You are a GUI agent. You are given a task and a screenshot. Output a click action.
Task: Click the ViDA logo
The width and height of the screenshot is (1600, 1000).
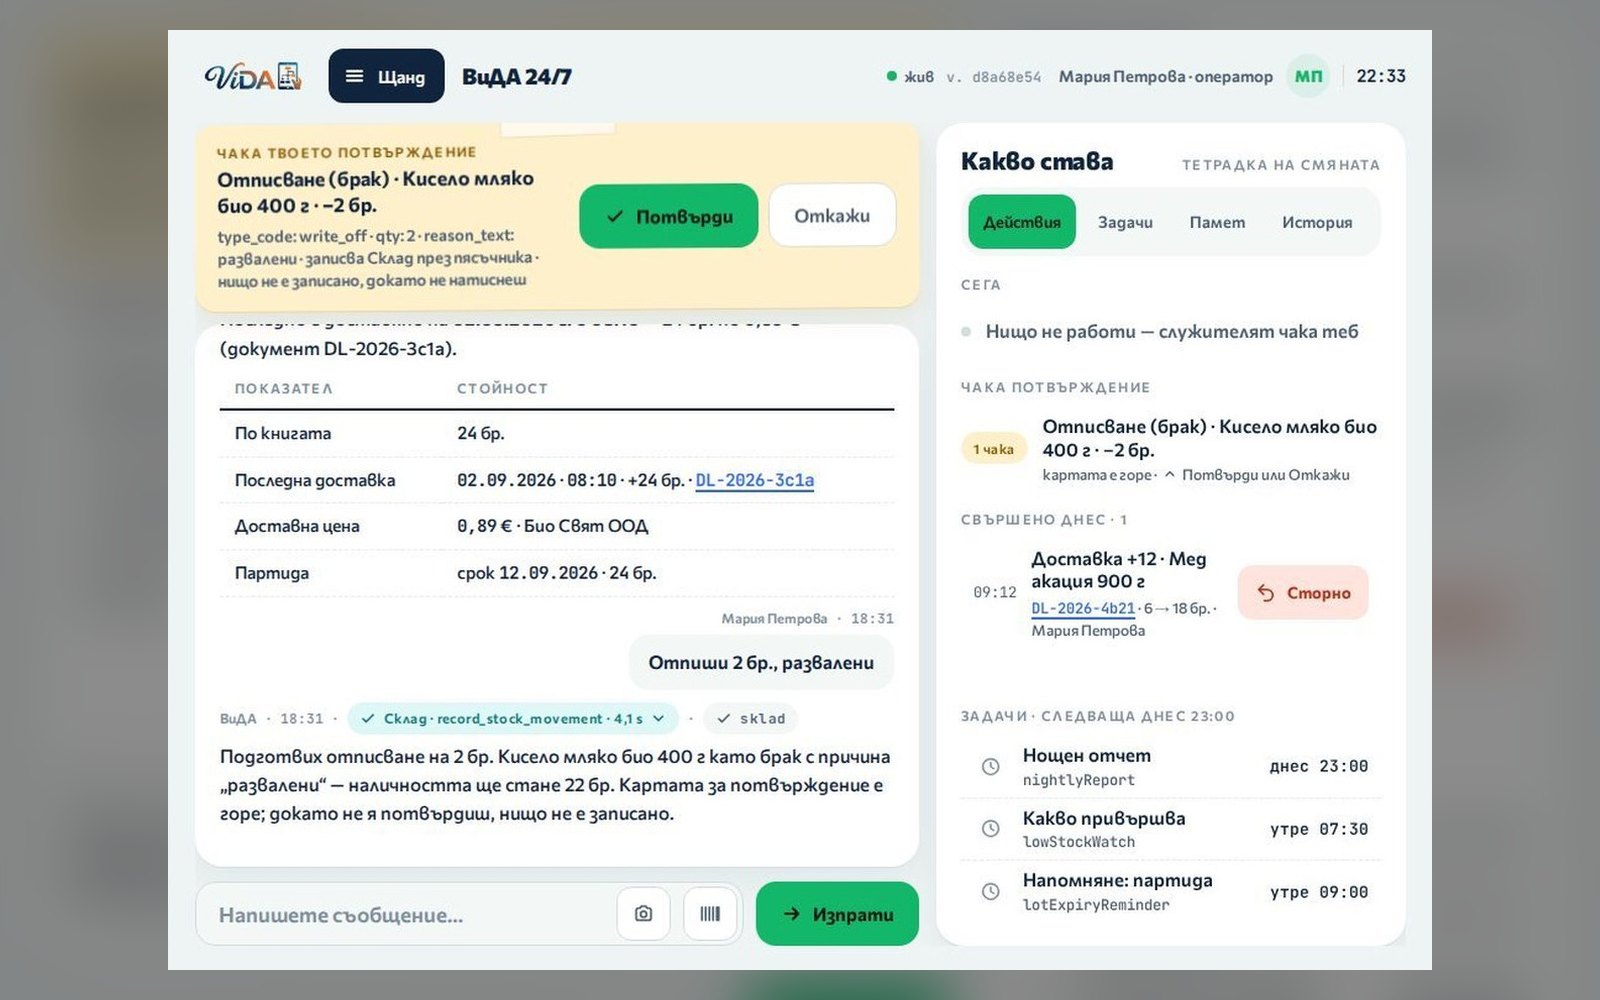tap(253, 76)
